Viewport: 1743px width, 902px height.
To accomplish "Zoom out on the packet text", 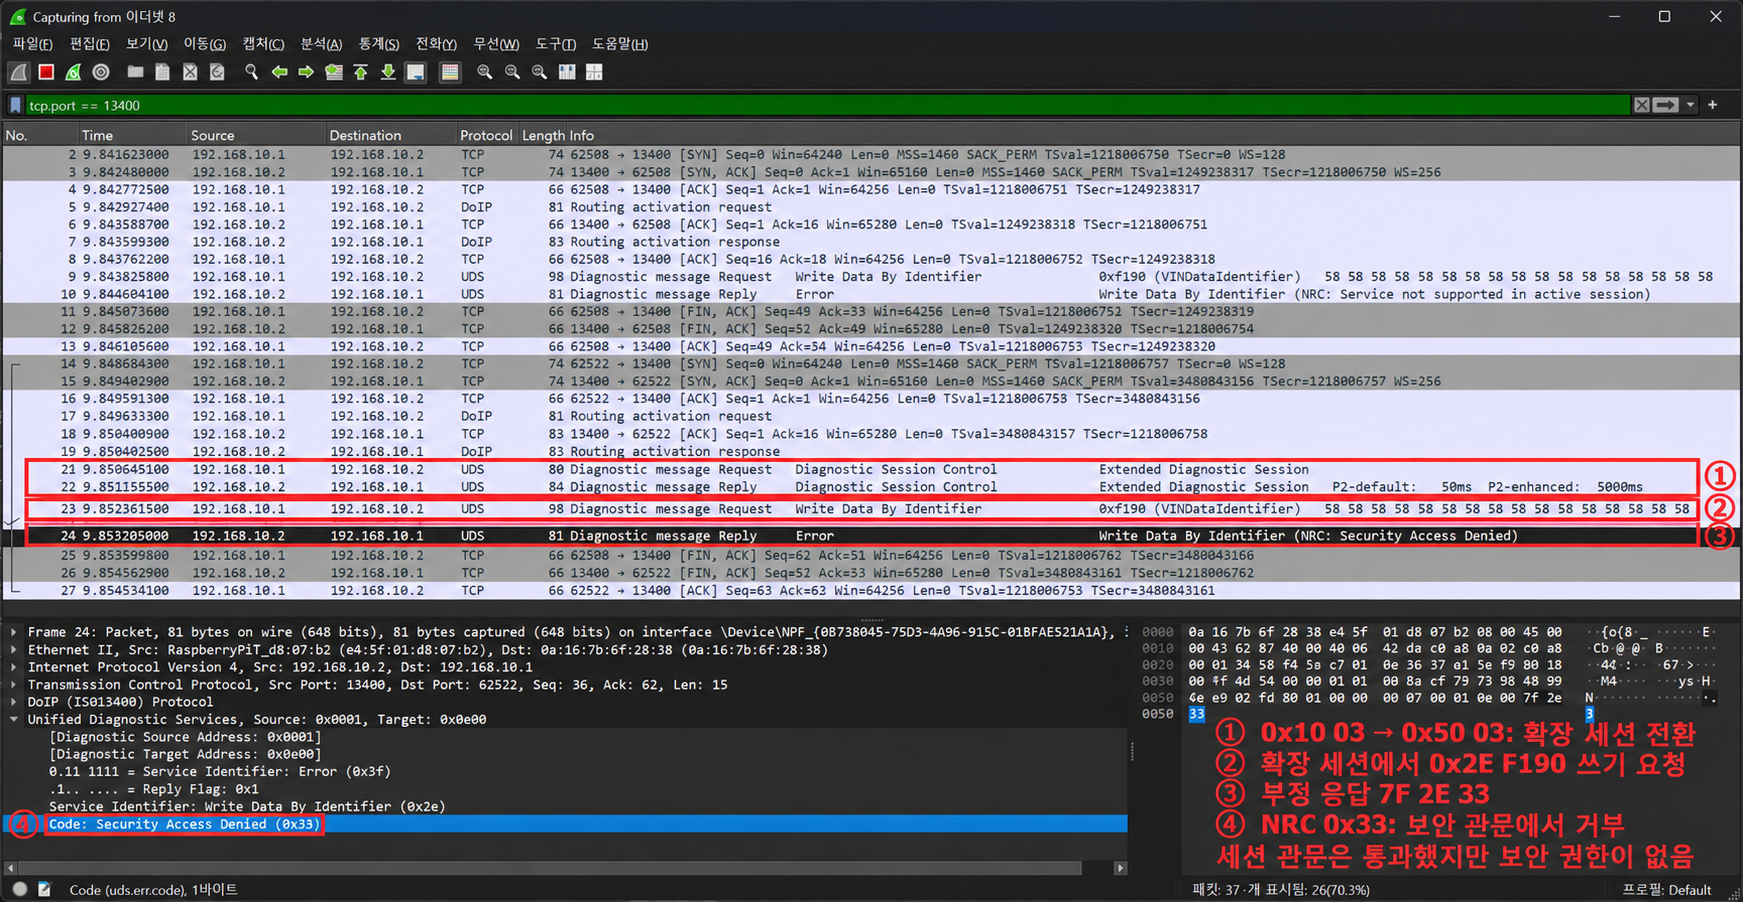I will pyautogui.click(x=512, y=72).
